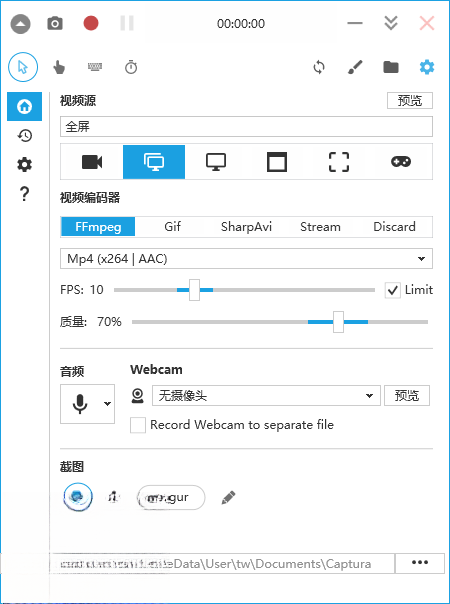Screen dimensions: 450x604
Task: Enable Record Webcam to separate file
Action: point(138,425)
